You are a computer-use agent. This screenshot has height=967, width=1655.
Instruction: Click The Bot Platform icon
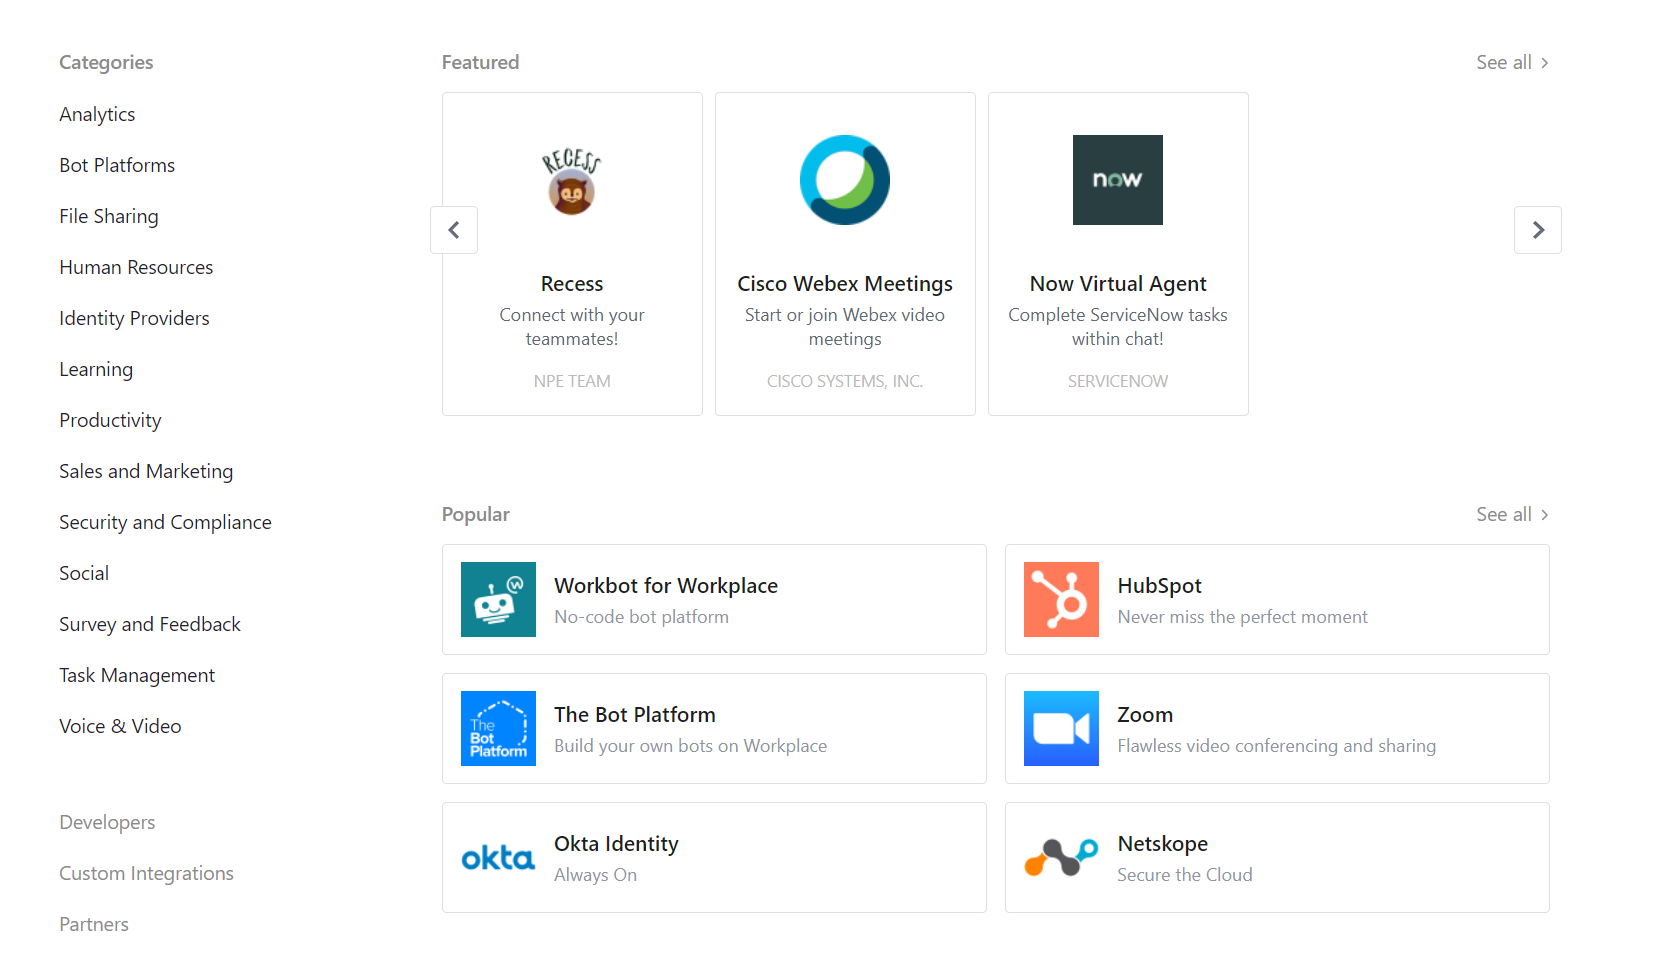498,728
